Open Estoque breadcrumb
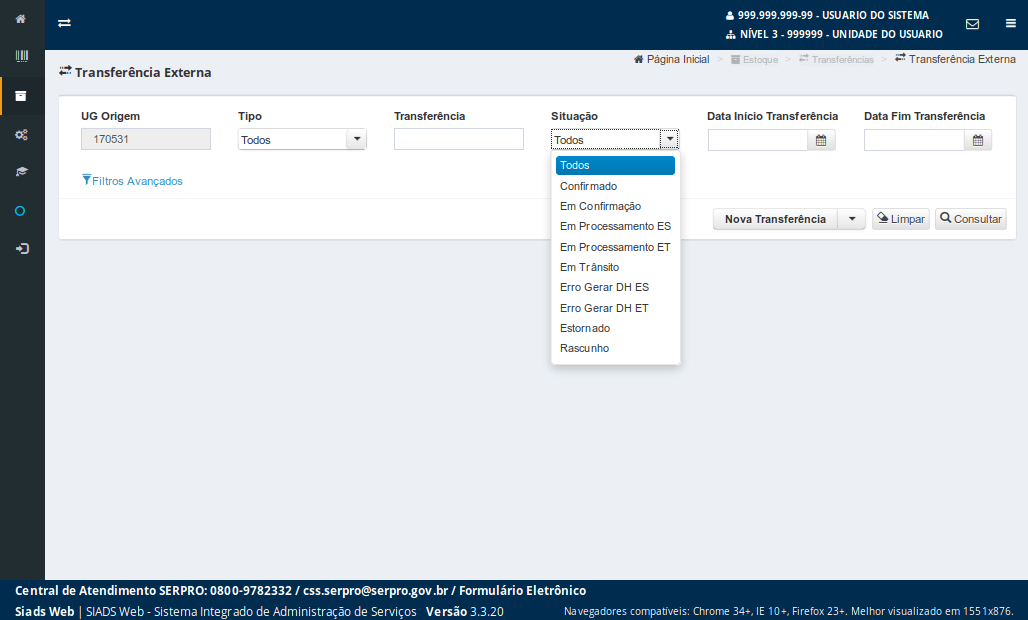Viewport: 1028px width, 620px height. click(755, 60)
